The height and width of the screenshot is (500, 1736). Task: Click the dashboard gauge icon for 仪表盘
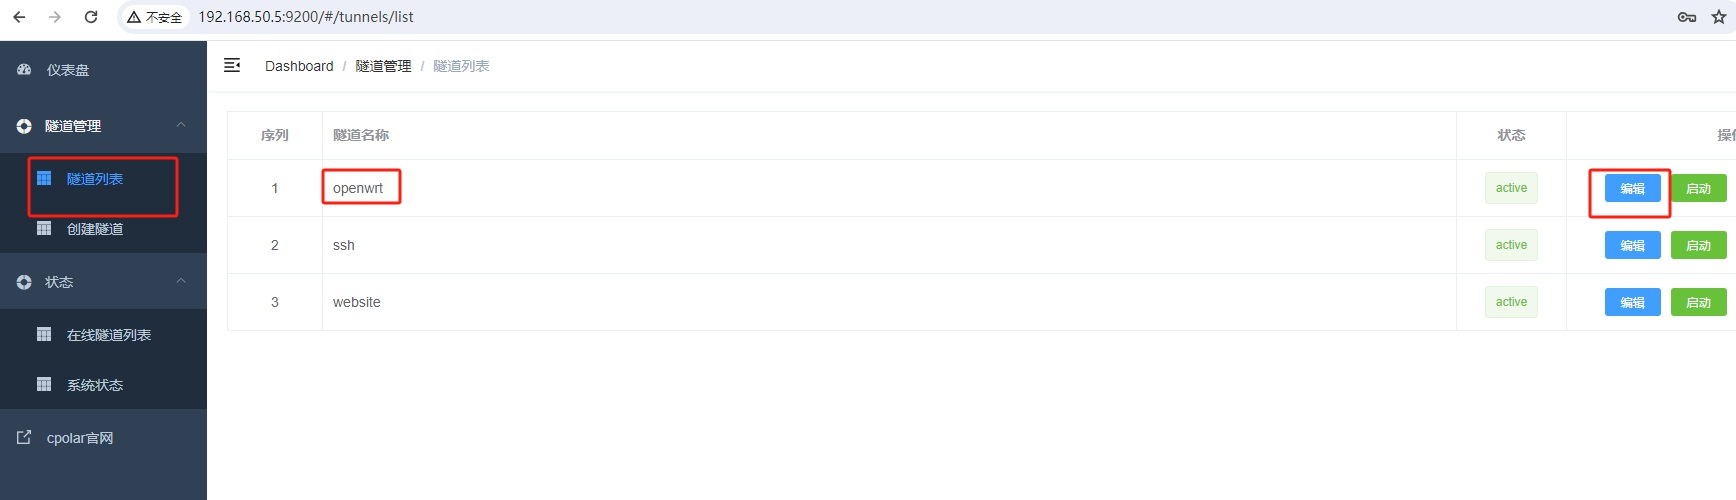24,69
